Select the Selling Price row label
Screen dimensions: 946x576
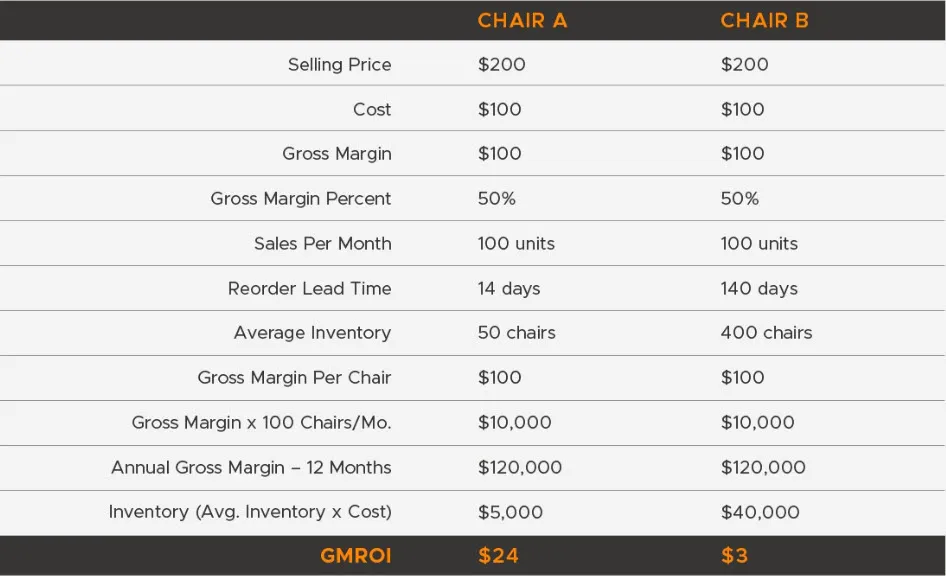[x=339, y=65]
